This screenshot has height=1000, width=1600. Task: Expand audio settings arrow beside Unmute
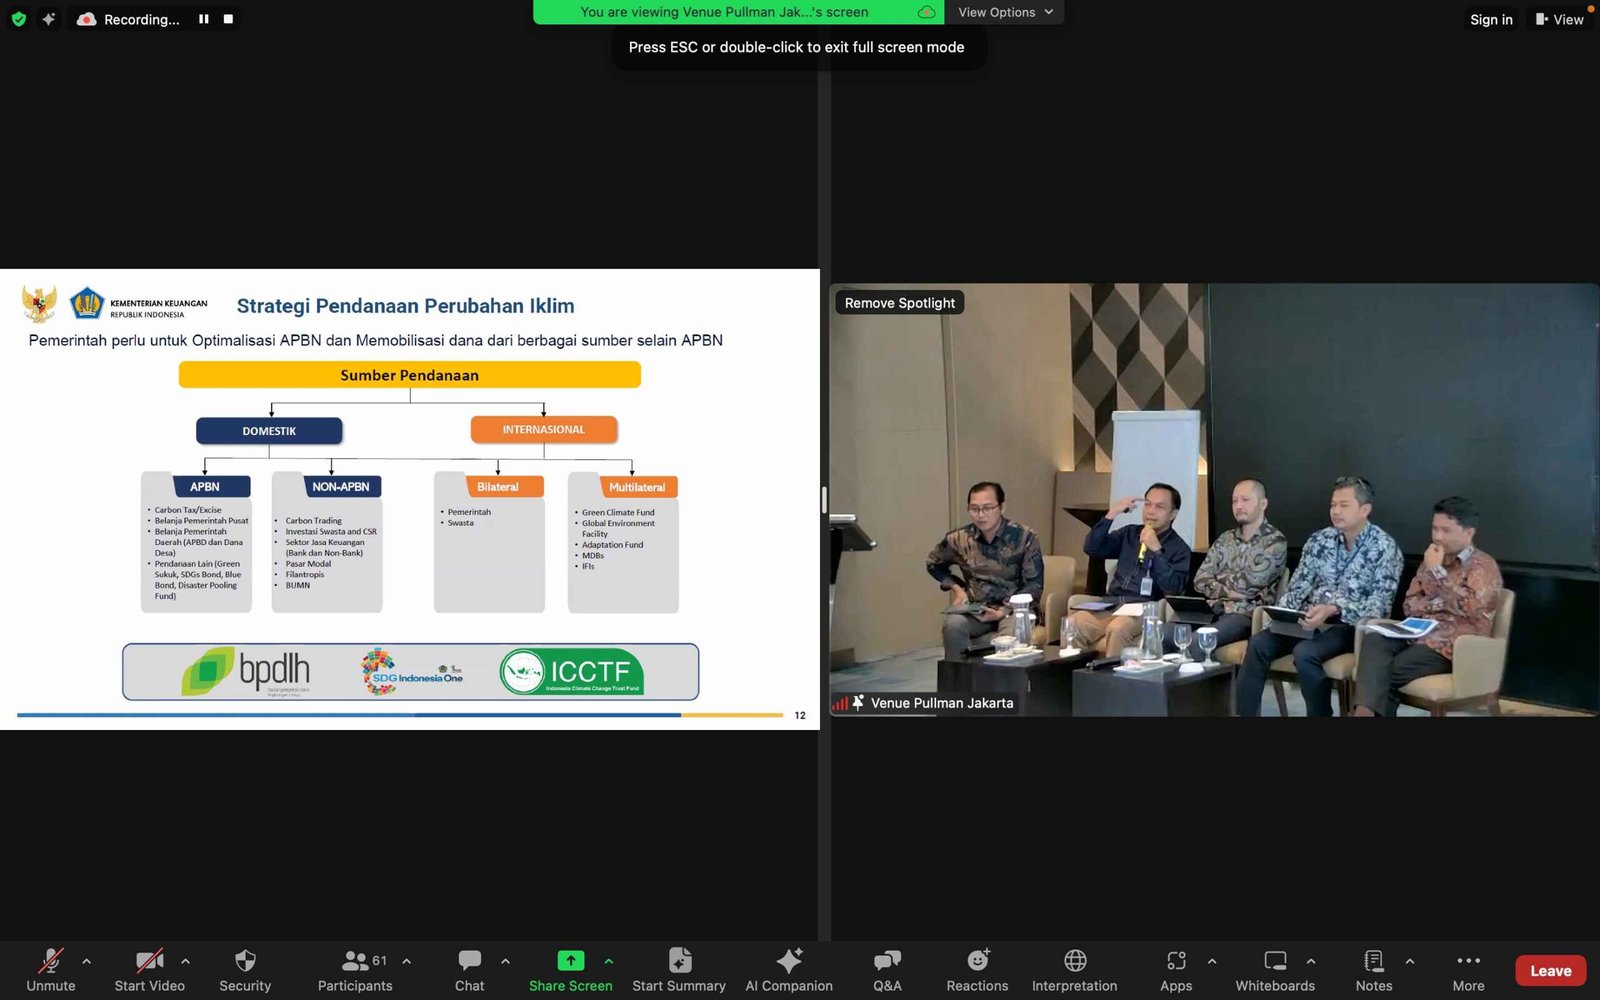pos(87,961)
